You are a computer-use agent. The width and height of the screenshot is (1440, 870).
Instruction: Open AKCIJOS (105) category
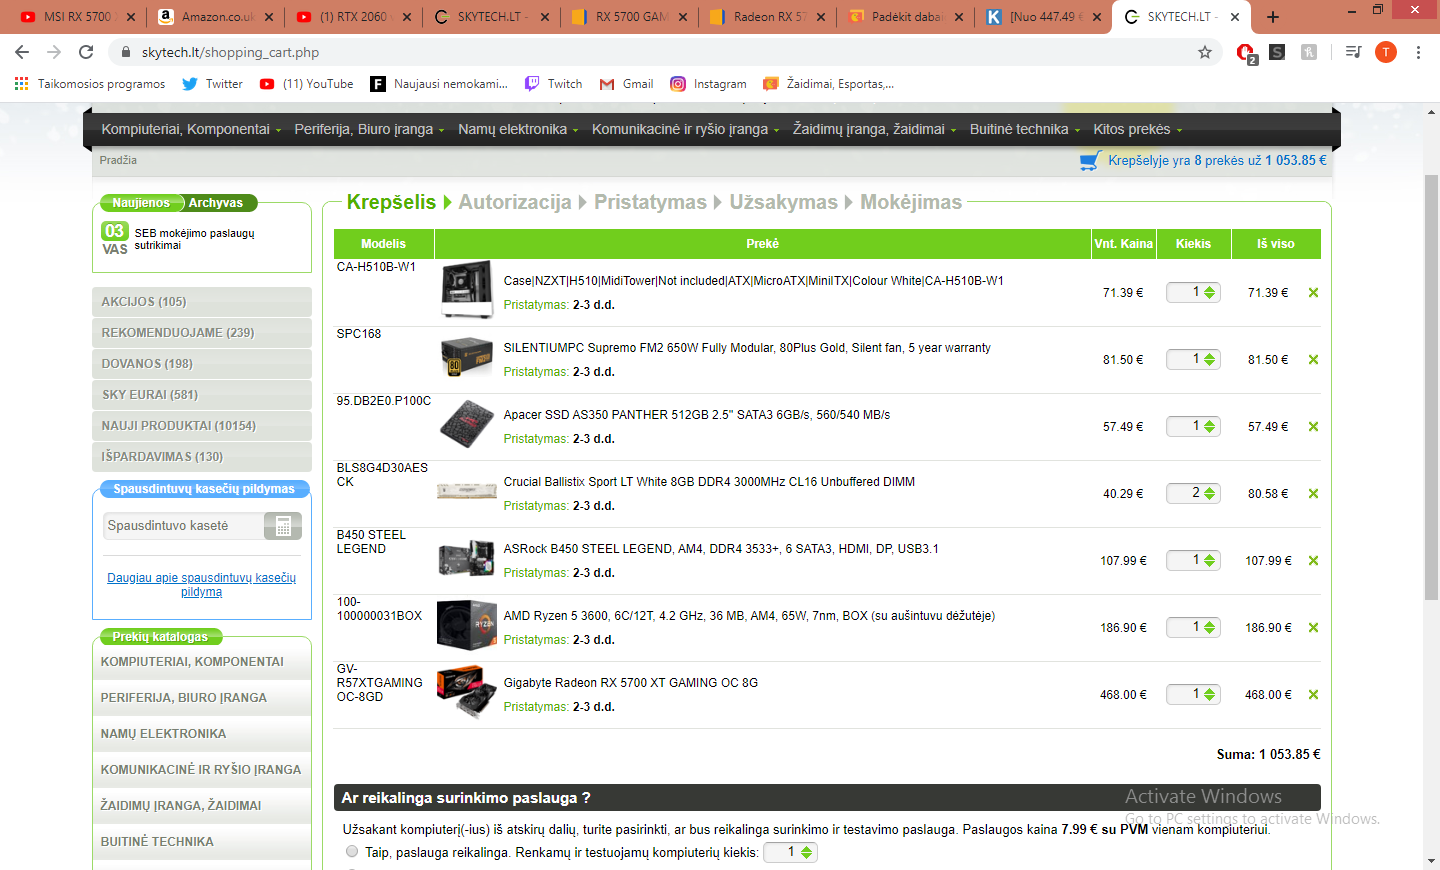coord(144,302)
